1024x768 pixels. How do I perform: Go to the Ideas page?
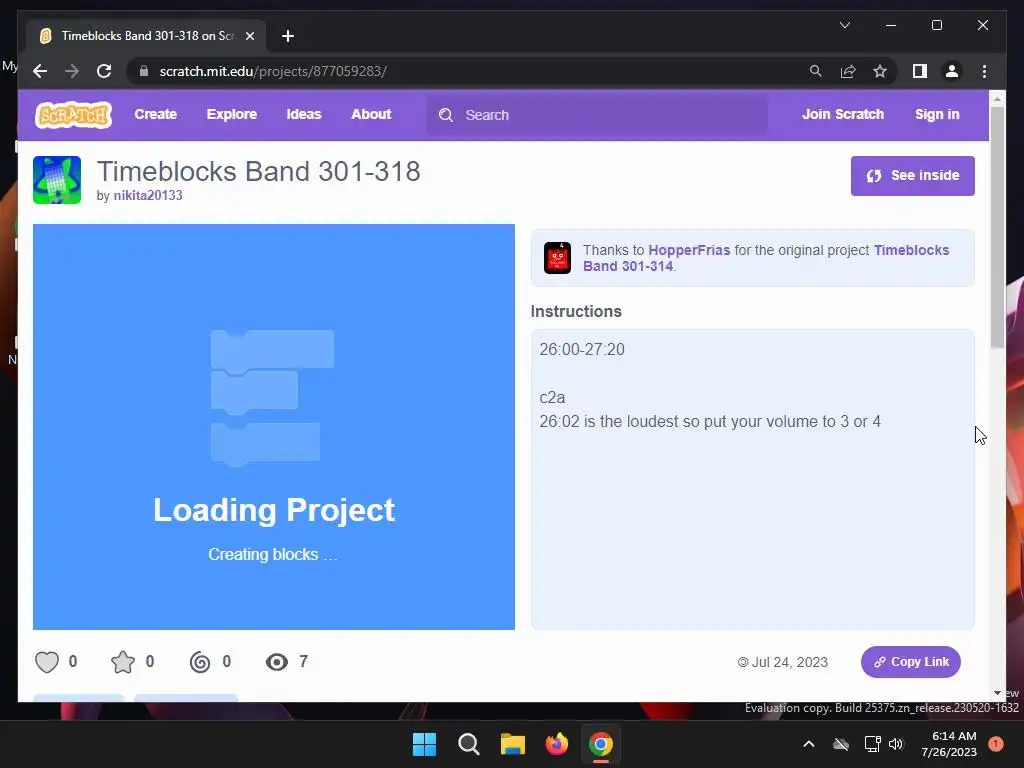(304, 114)
